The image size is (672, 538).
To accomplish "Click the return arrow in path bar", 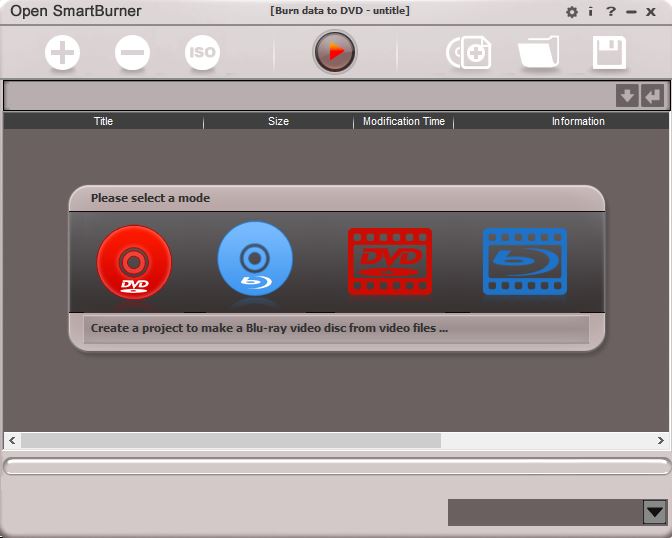I will coord(652,96).
